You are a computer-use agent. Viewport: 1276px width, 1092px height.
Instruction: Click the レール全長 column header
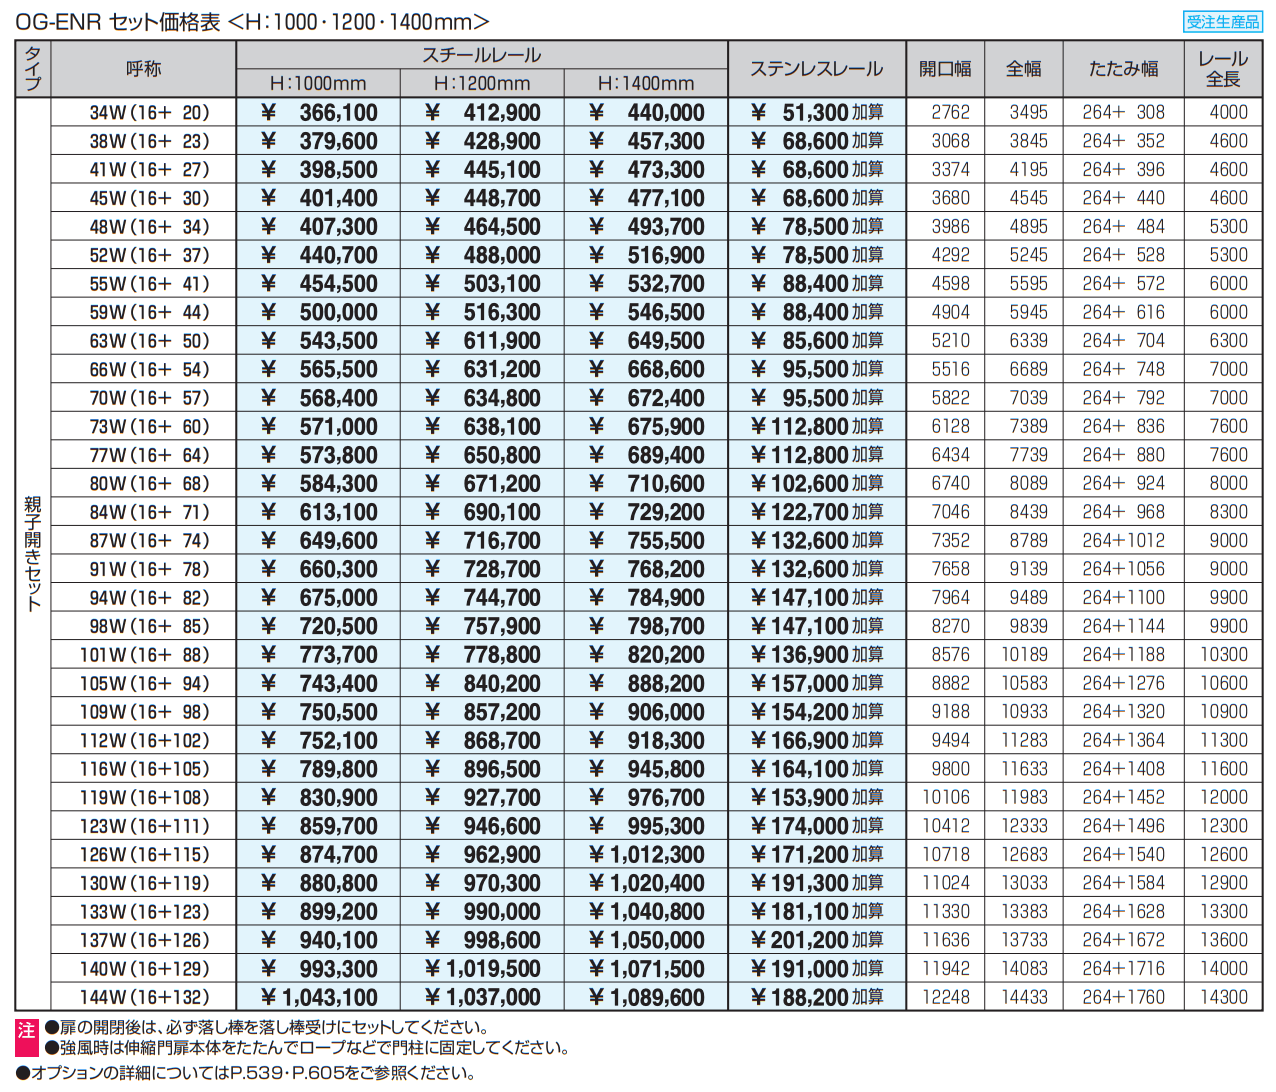coord(1223,69)
